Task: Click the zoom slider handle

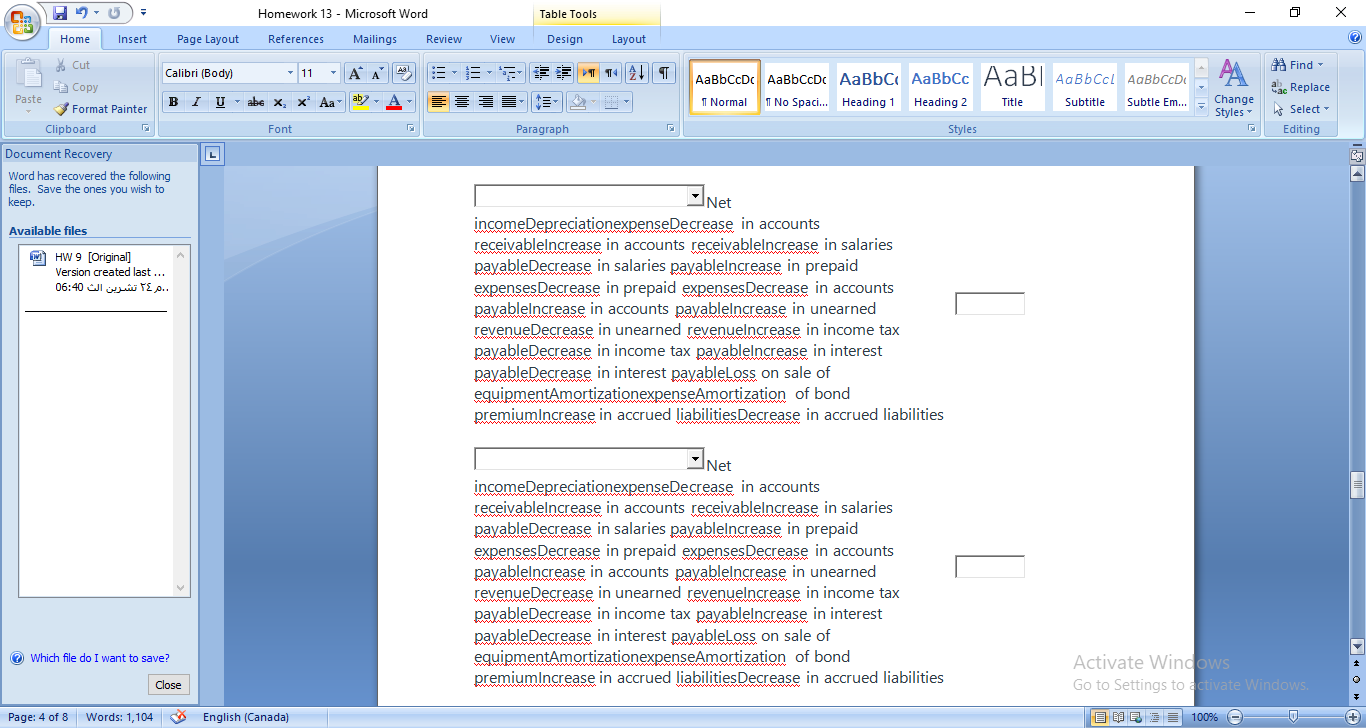Action: (1293, 717)
